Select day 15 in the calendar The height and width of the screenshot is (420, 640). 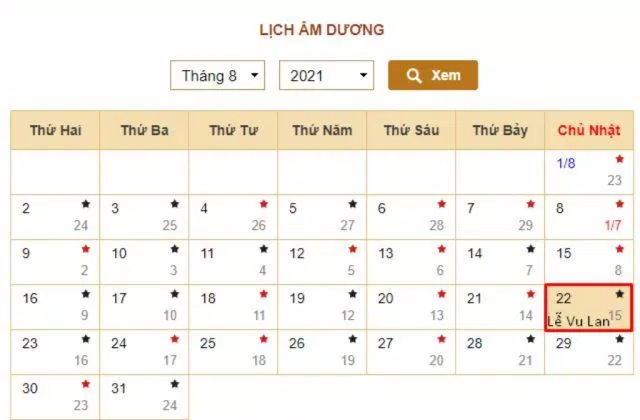pos(589,262)
